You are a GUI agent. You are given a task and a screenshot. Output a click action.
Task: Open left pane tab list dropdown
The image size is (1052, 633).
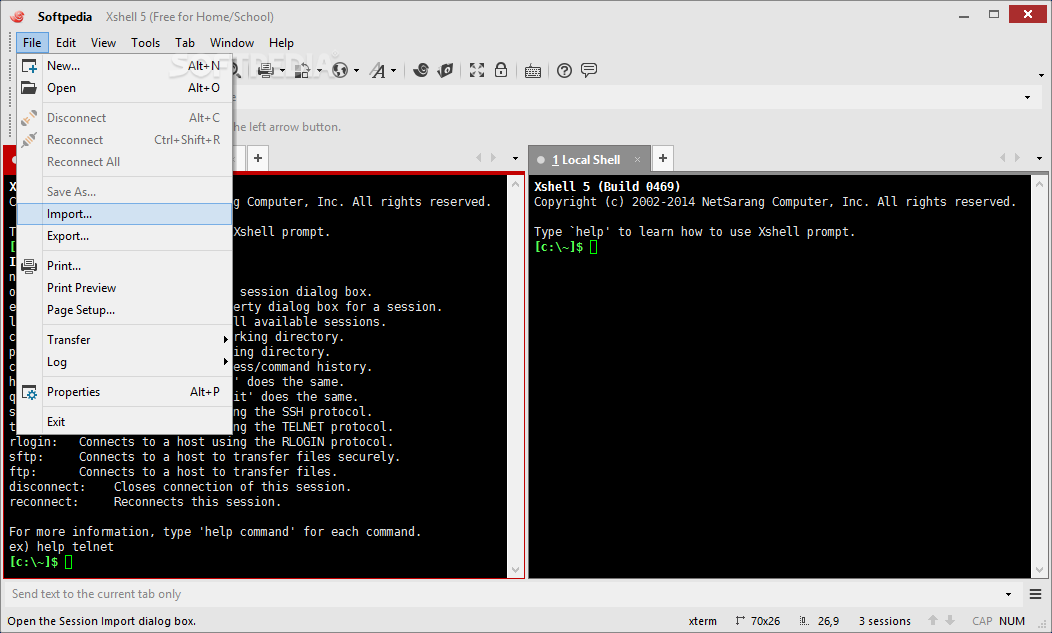click(x=515, y=158)
